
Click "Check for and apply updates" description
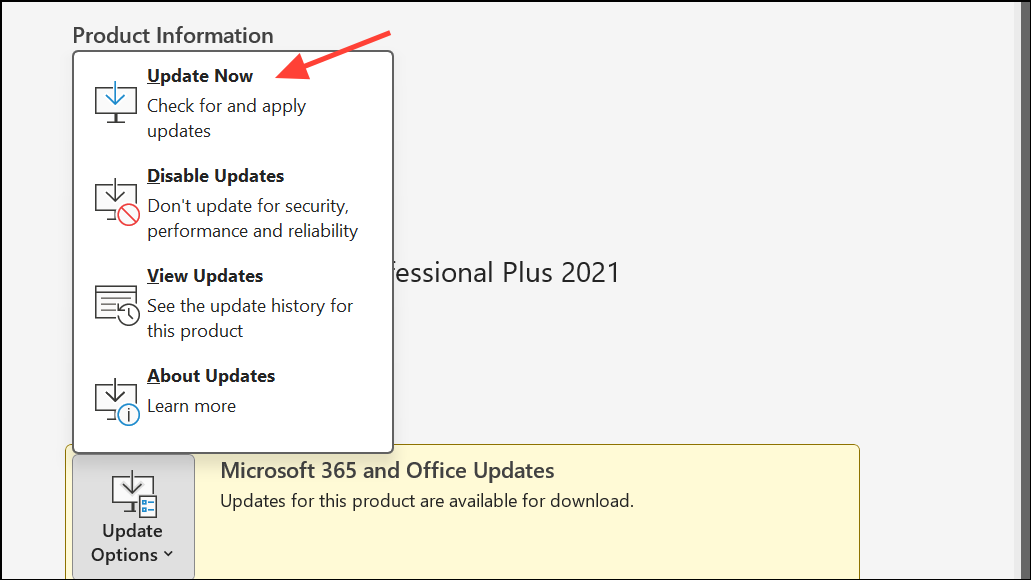[x=226, y=118]
